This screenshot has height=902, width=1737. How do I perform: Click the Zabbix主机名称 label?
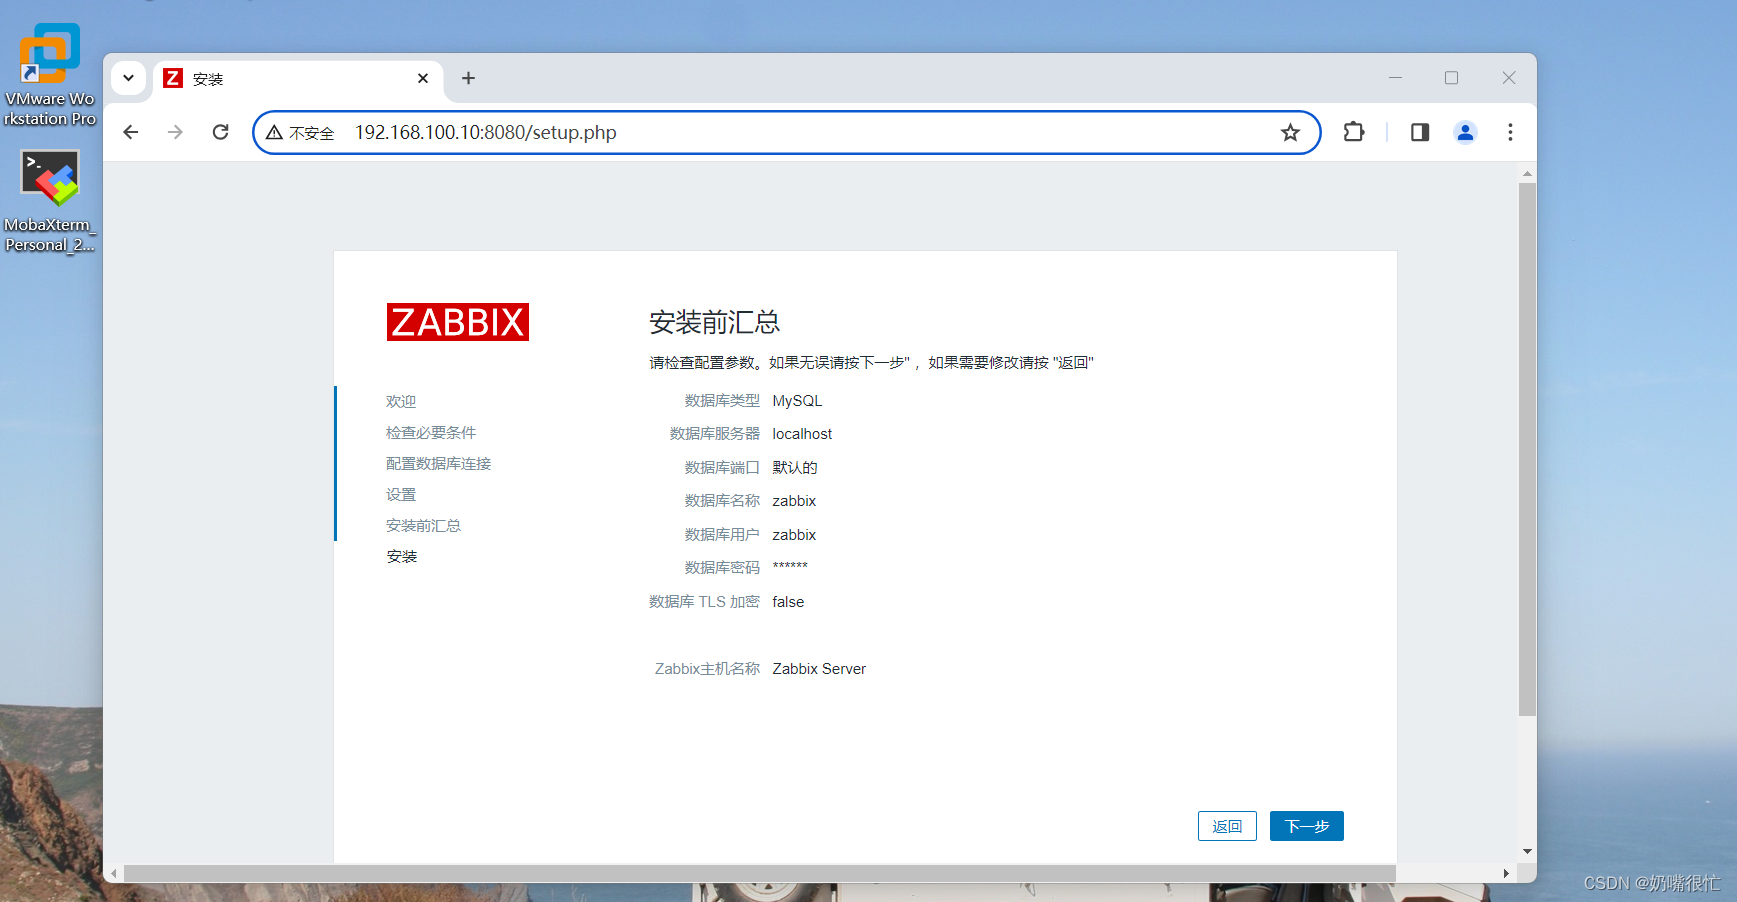(707, 669)
